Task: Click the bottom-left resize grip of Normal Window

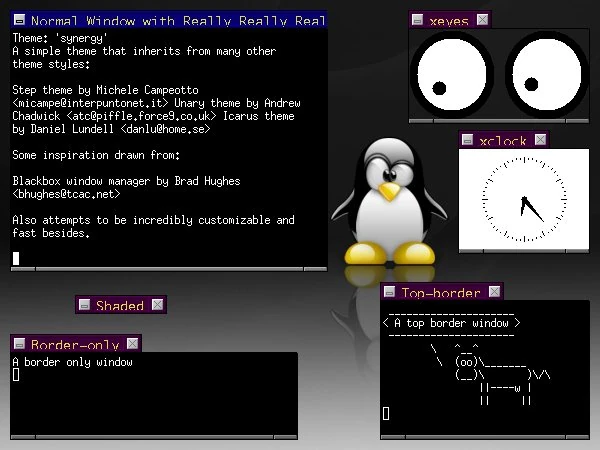Action: coord(23,269)
